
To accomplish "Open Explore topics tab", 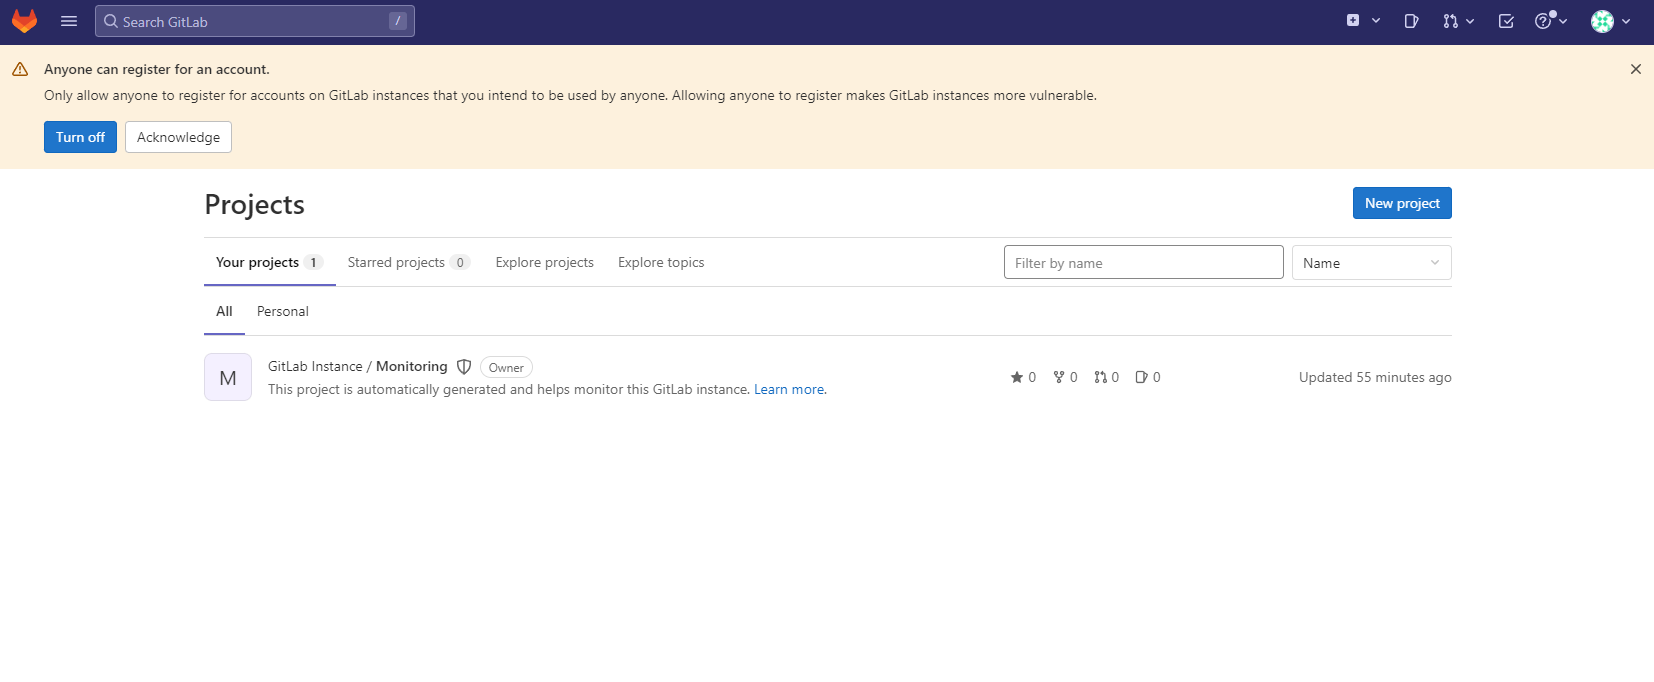I will click(661, 262).
